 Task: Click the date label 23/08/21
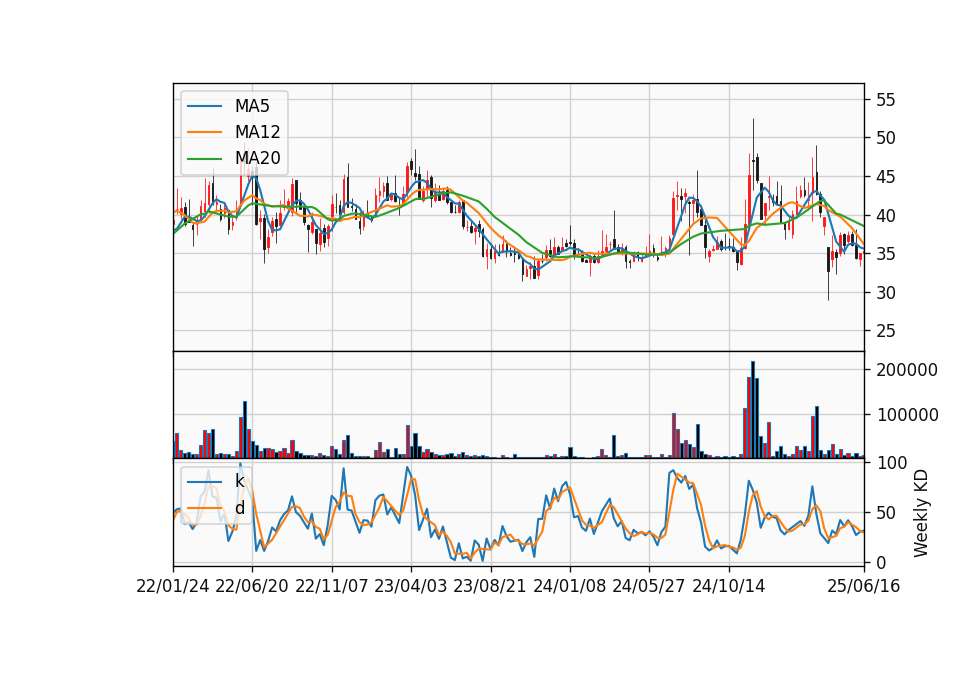pos(490,586)
